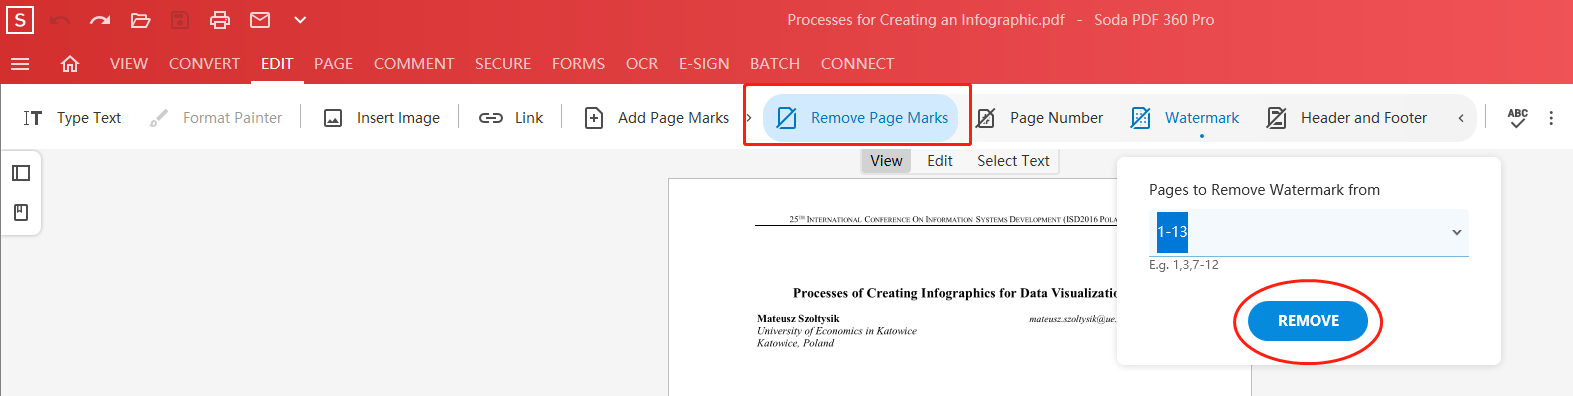
Task: Open the hamburger main menu
Action: pyautogui.click(x=20, y=64)
